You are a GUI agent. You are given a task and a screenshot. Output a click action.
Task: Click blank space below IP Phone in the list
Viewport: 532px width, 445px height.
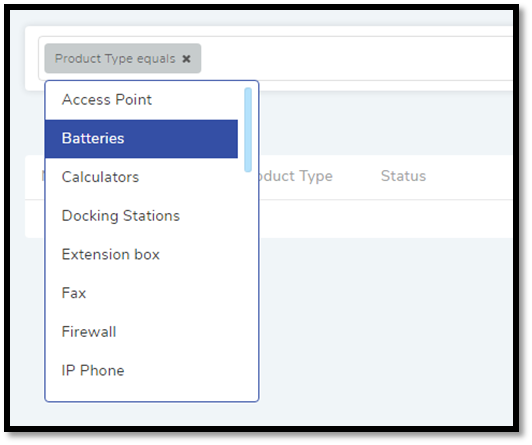click(141, 395)
